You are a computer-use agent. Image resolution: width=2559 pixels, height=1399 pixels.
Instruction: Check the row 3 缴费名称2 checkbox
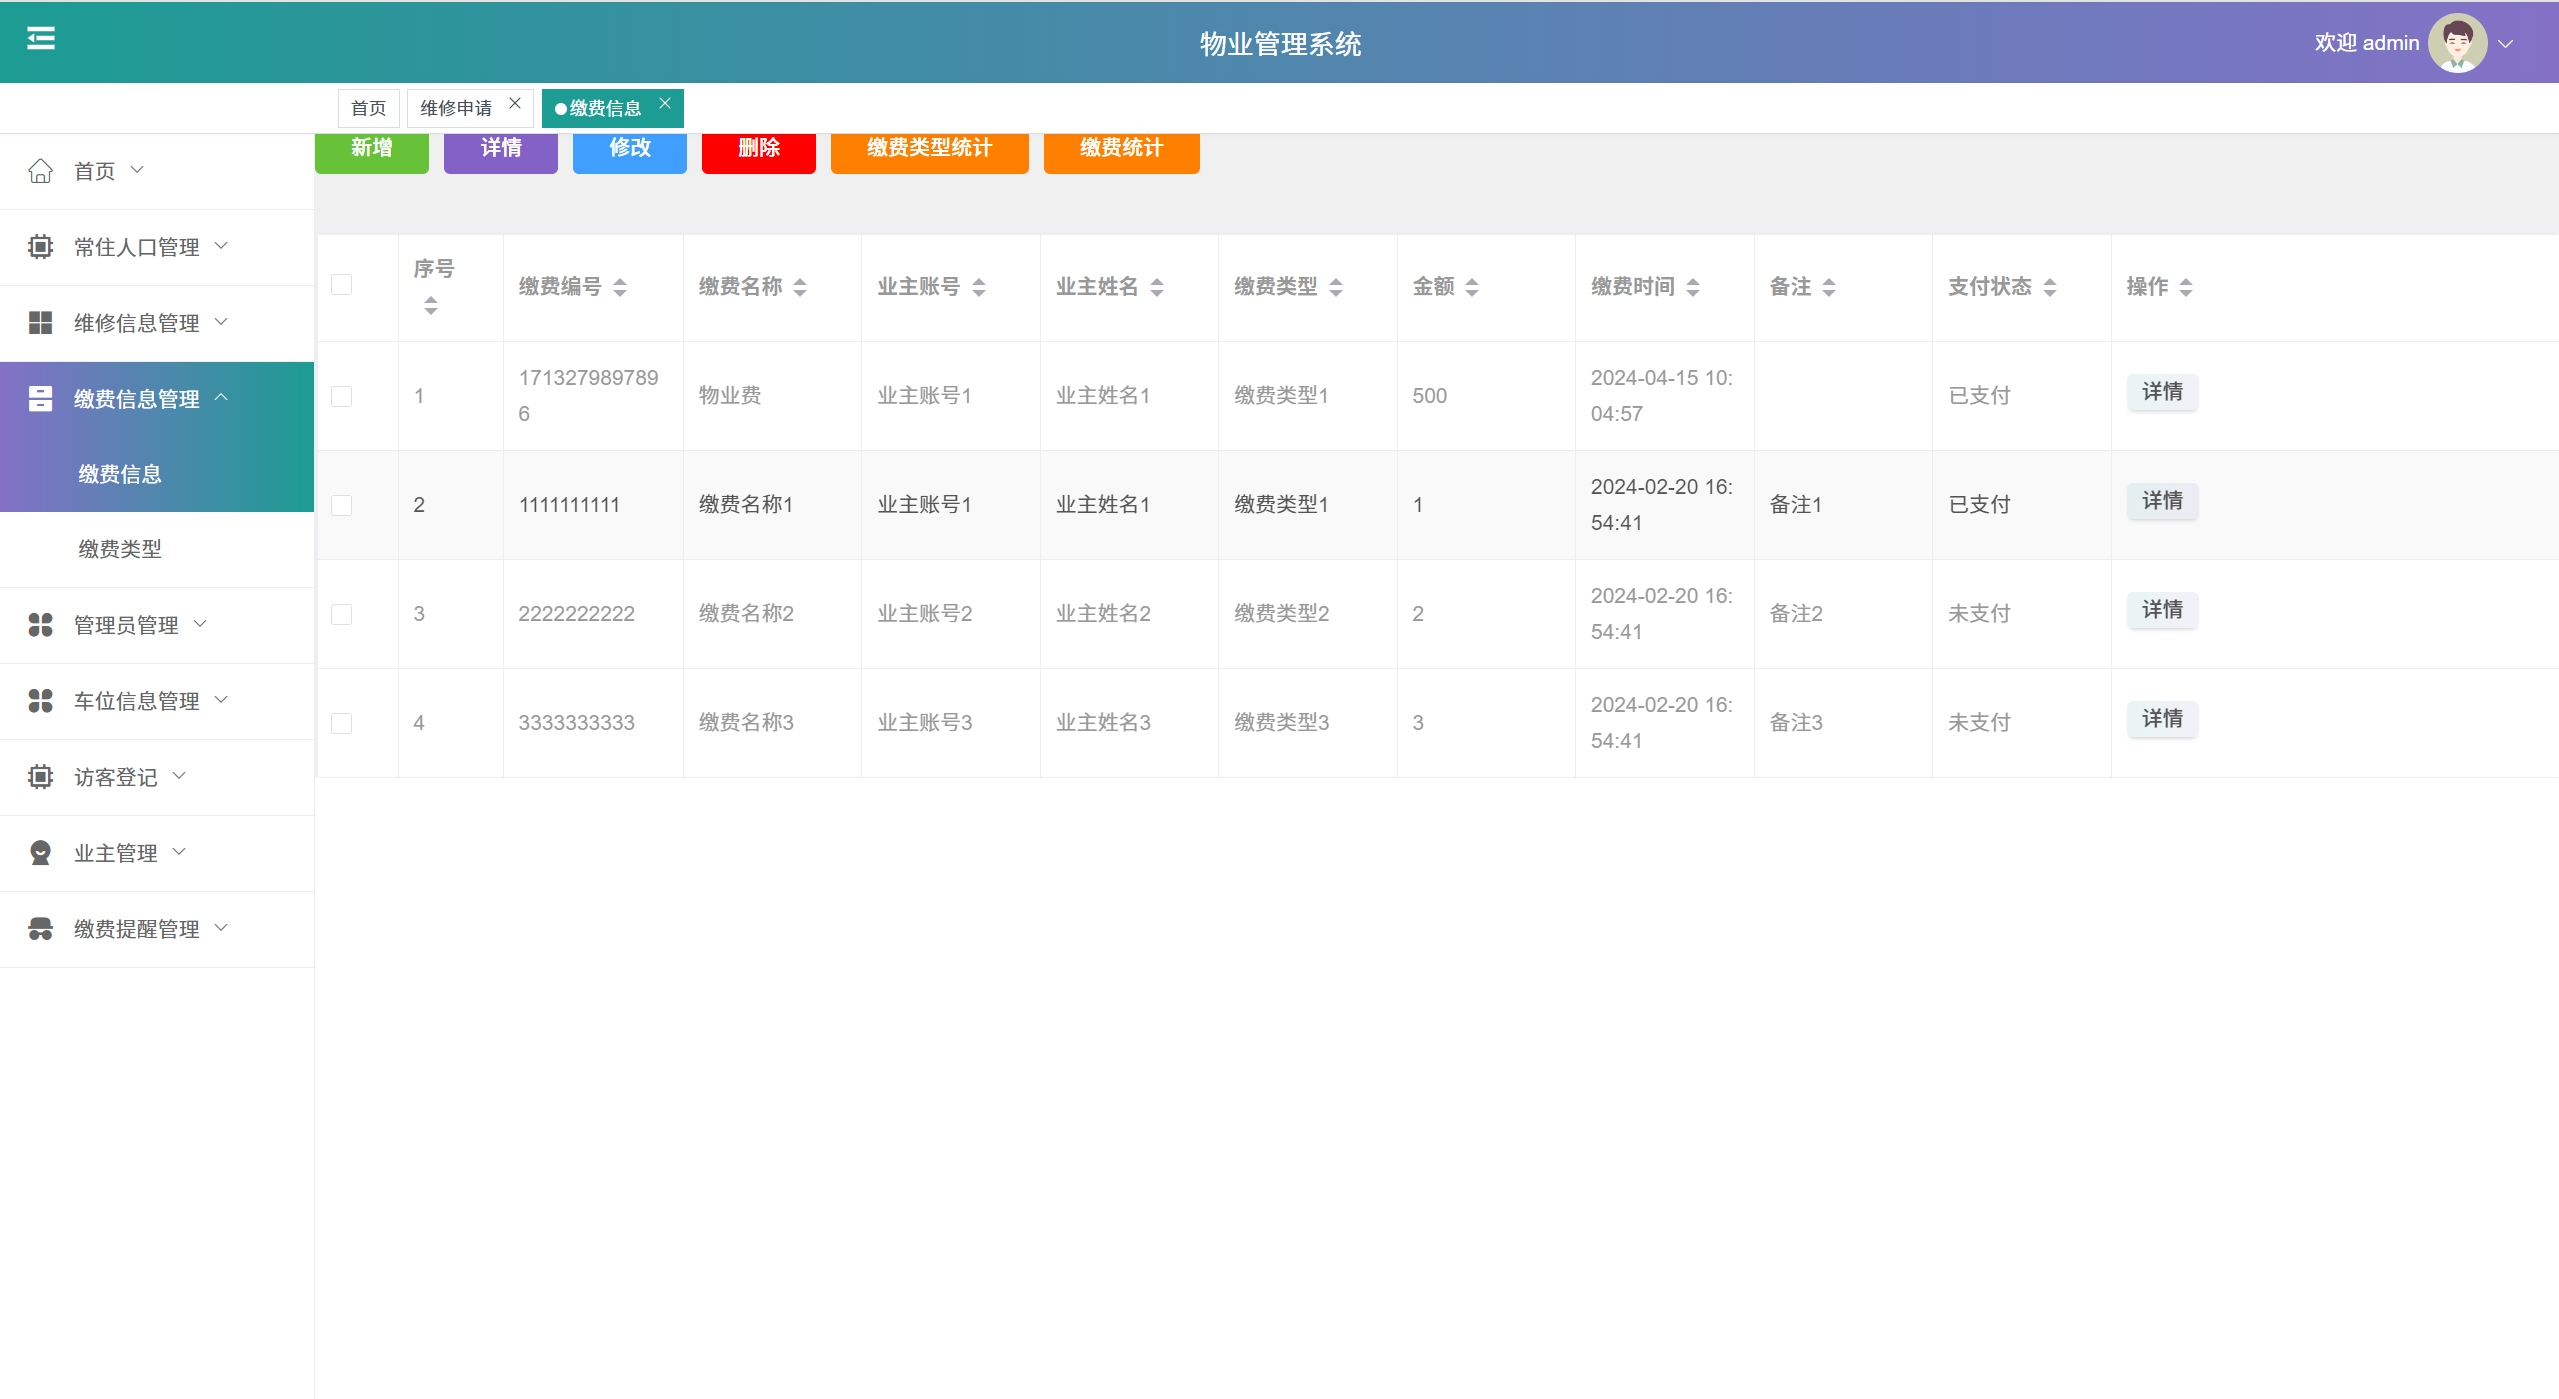click(342, 614)
